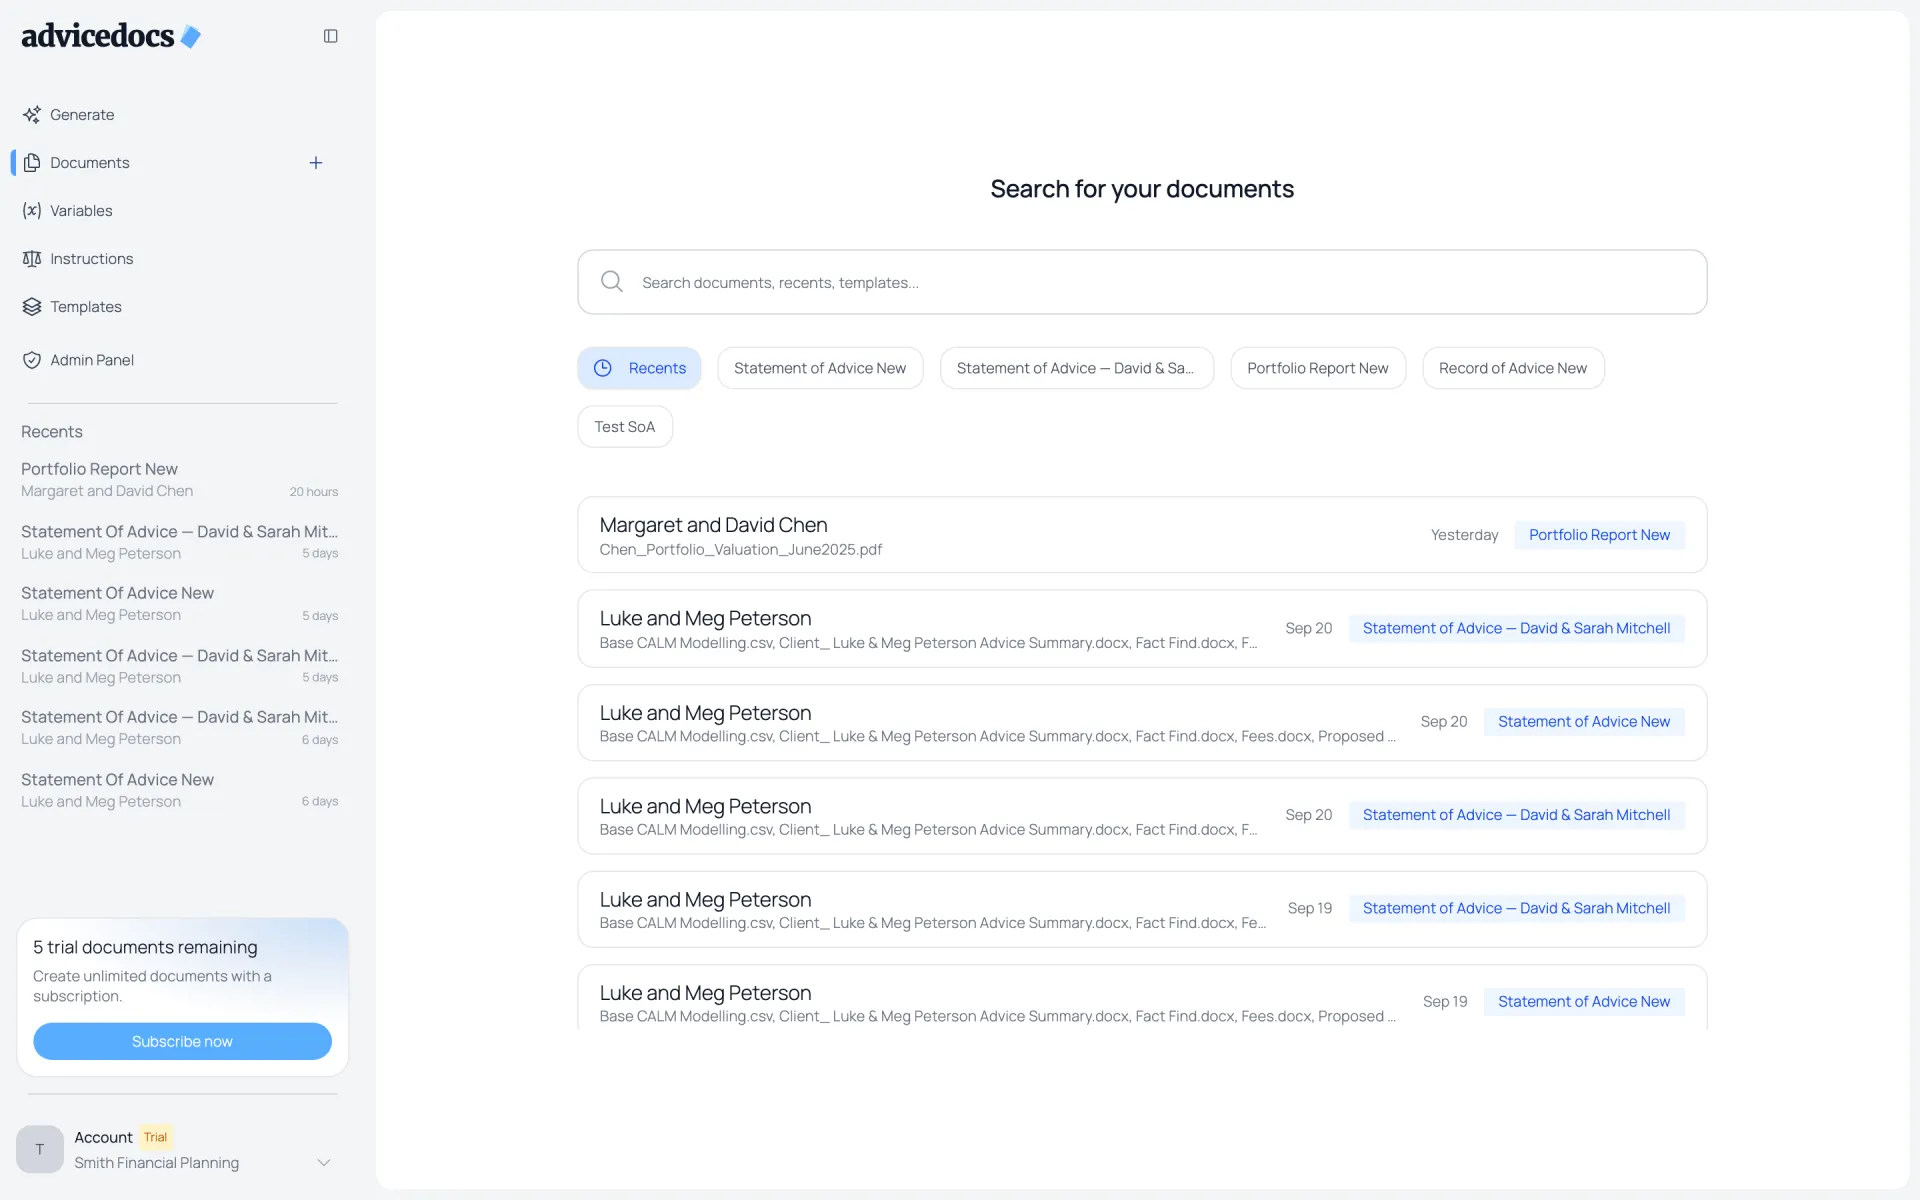Click 'Yesterday' date on Chen card
Viewport: 1920px width, 1200px height.
1464,535
